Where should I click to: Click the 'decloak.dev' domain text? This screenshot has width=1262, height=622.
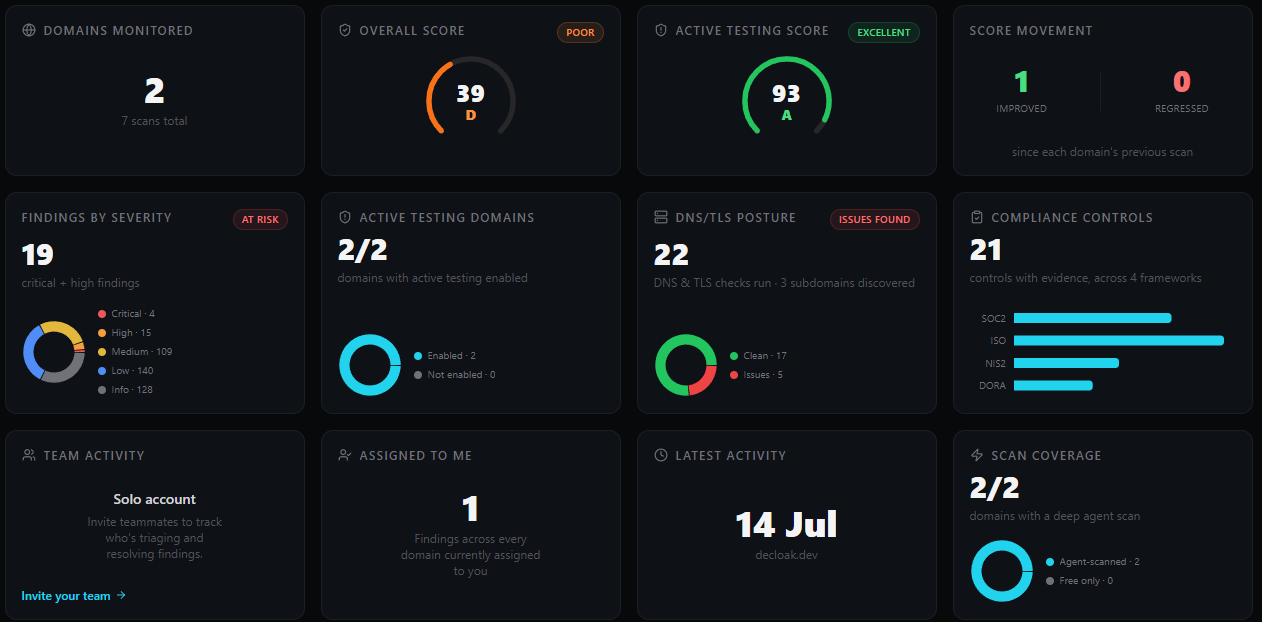(787, 554)
